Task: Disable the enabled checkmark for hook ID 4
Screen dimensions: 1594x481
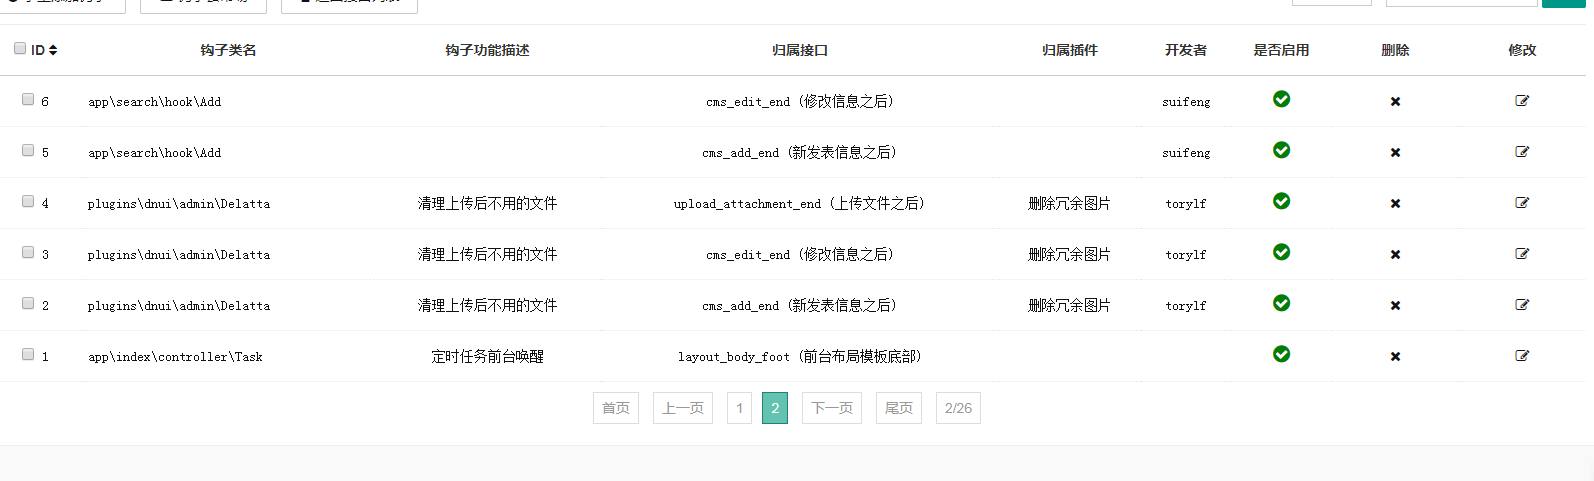Action: [1281, 201]
